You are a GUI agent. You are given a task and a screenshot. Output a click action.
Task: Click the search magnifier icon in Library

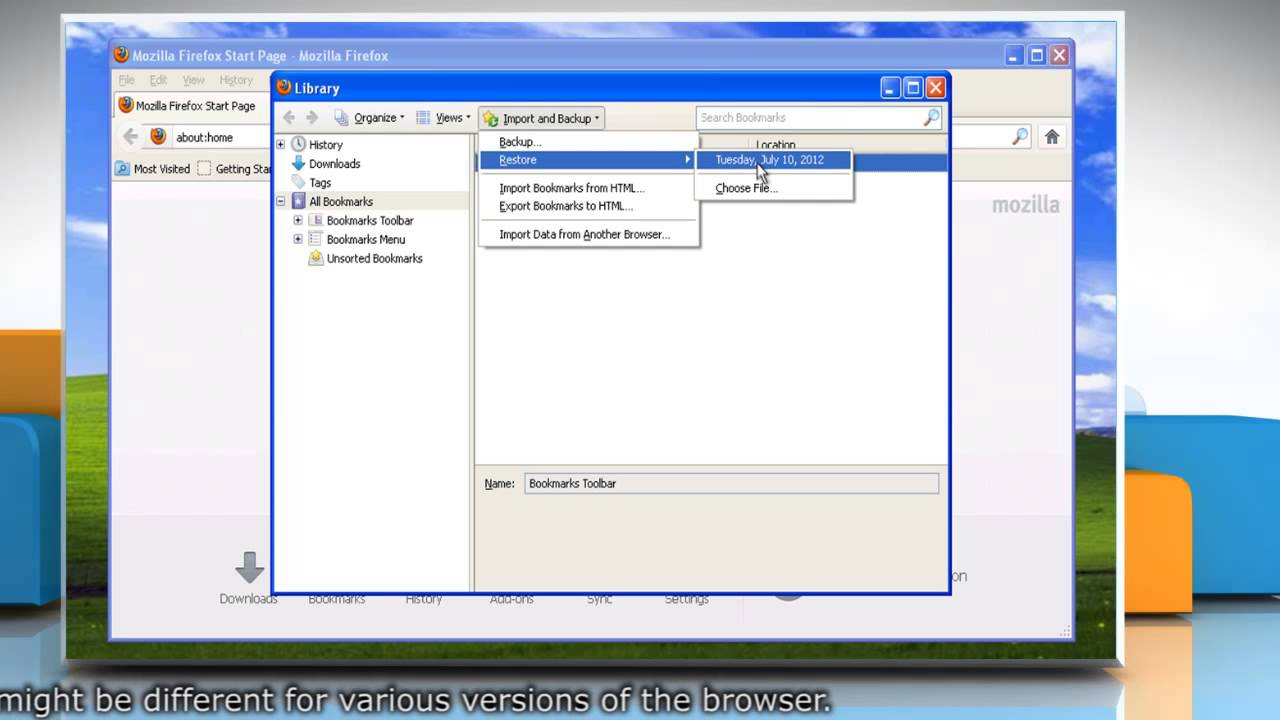tap(931, 118)
